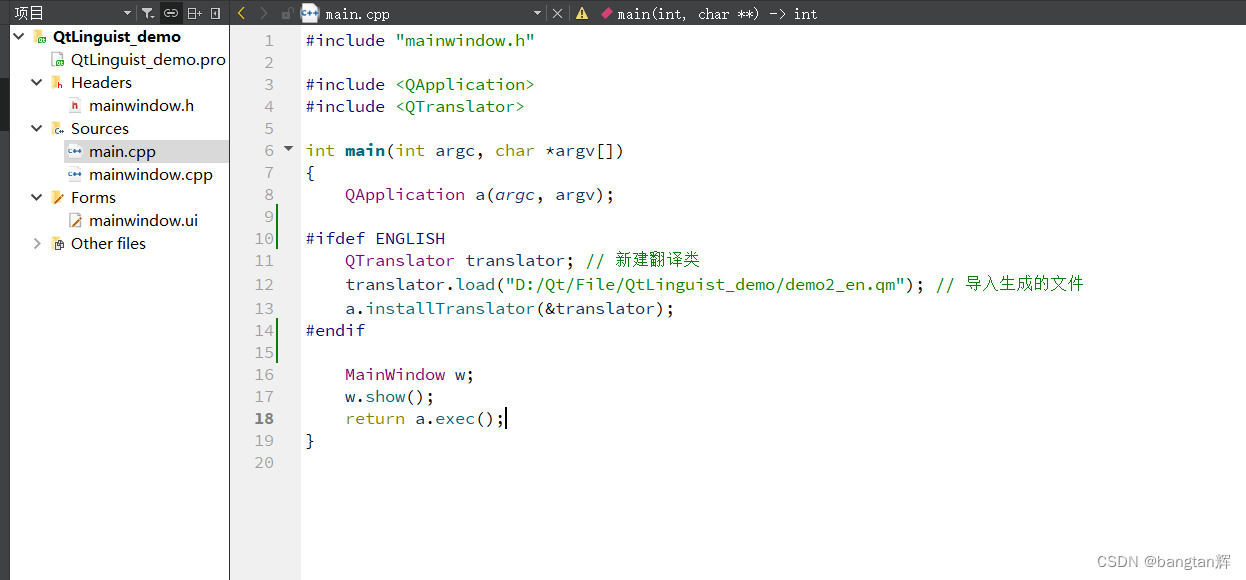Click on <QTranslator> include text

pyautogui.click(x=460, y=106)
